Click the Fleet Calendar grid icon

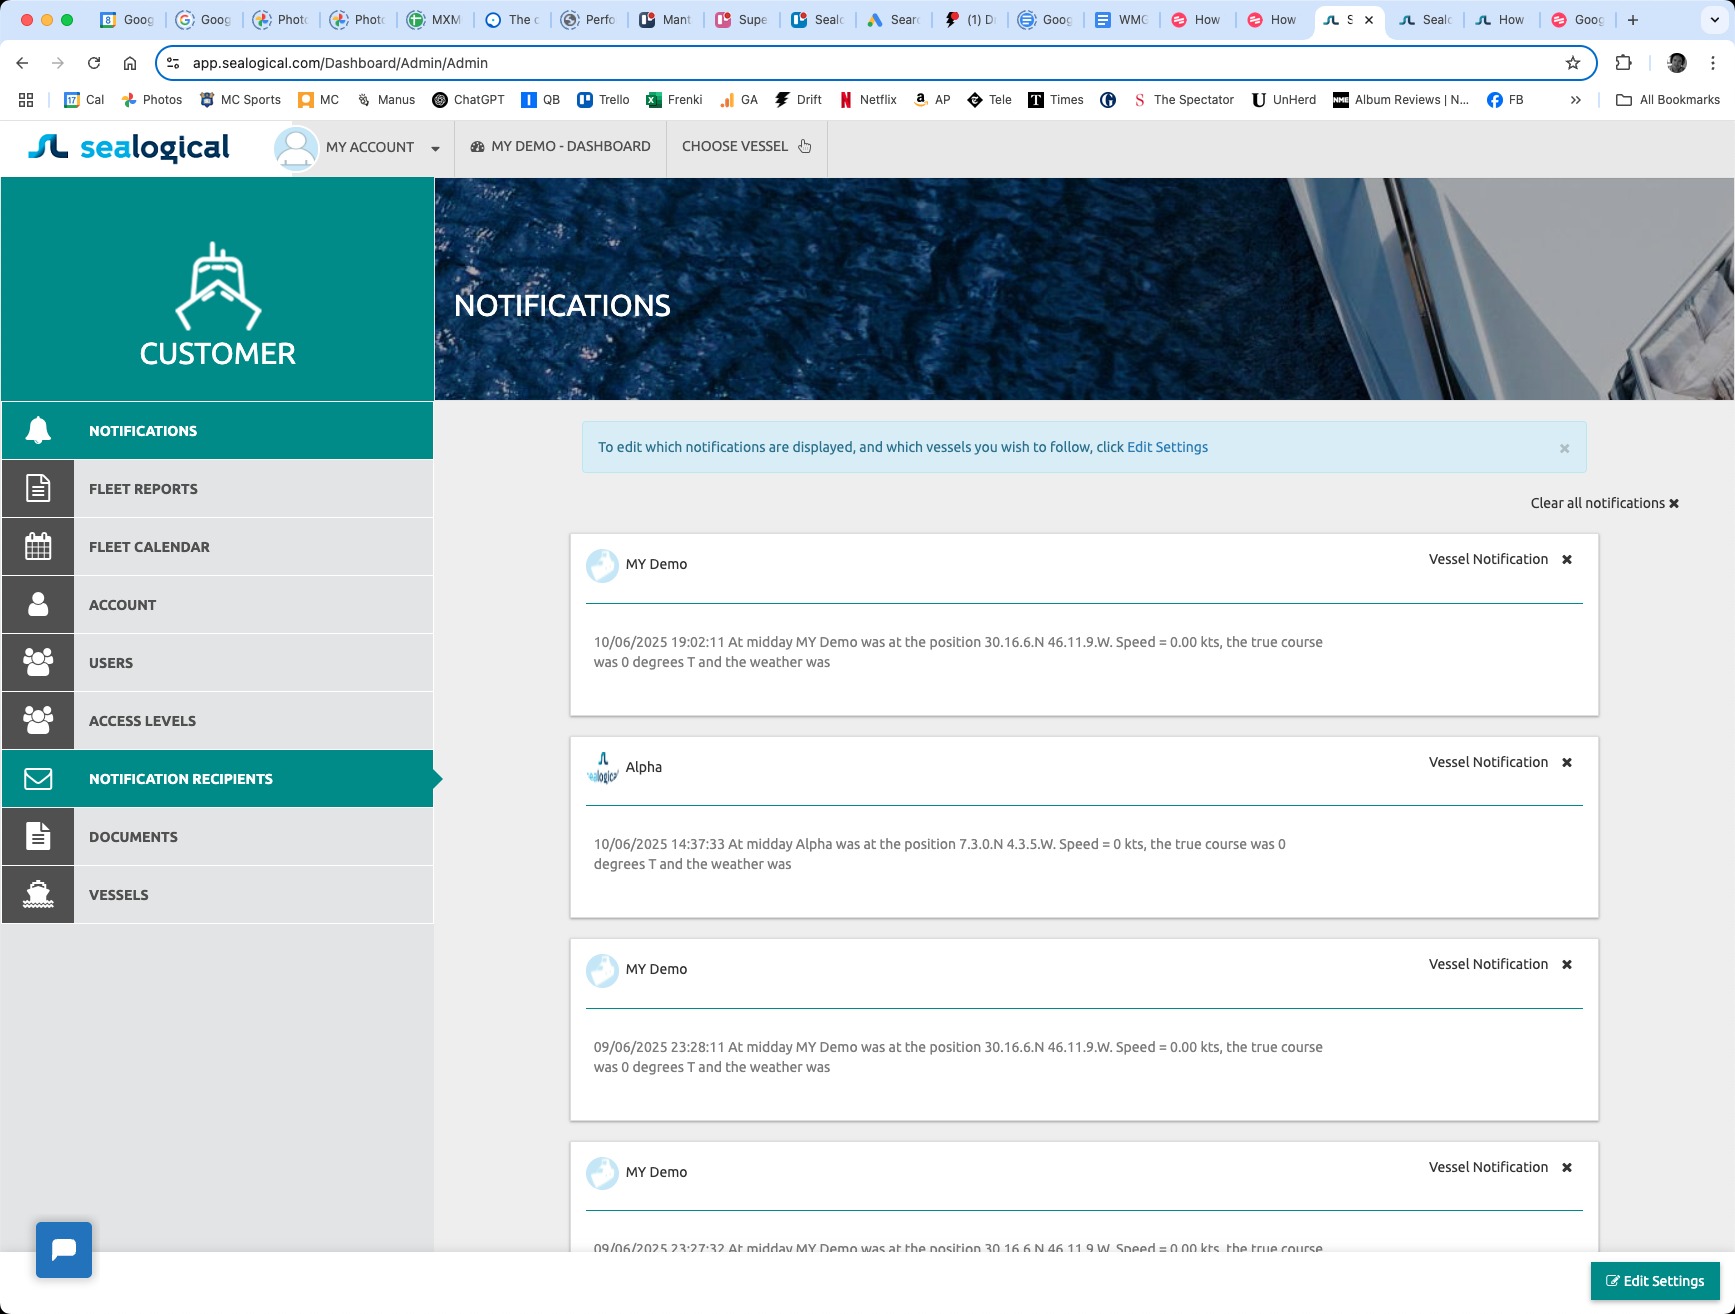[x=38, y=547]
